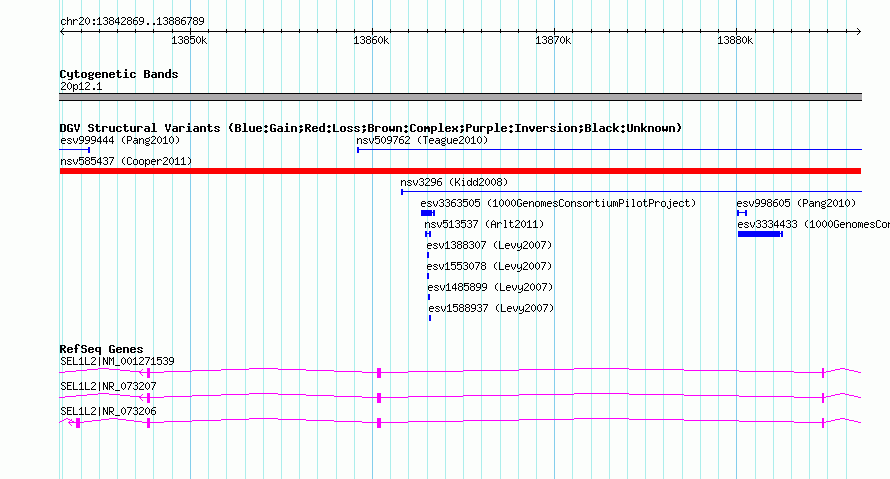The image size is (890, 479).
Task: Open esv3363505 1000GenomesConsortiumPilotProject label
Action: click(558, 203)
